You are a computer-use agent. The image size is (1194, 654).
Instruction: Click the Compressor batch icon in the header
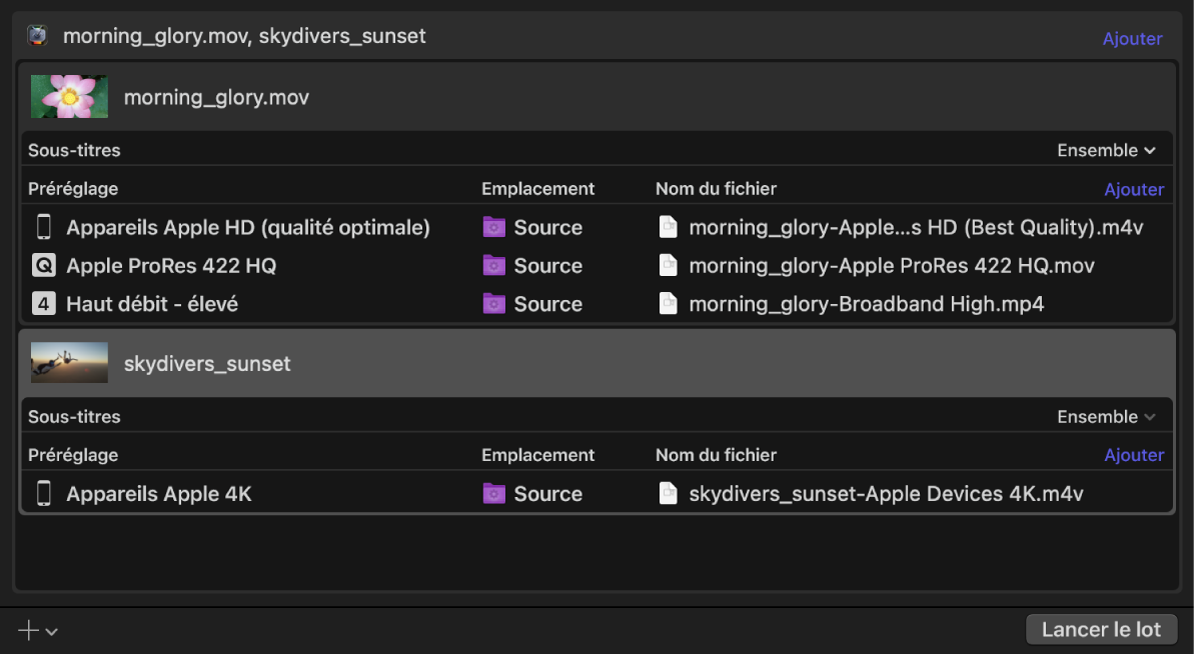pos(37,36)
